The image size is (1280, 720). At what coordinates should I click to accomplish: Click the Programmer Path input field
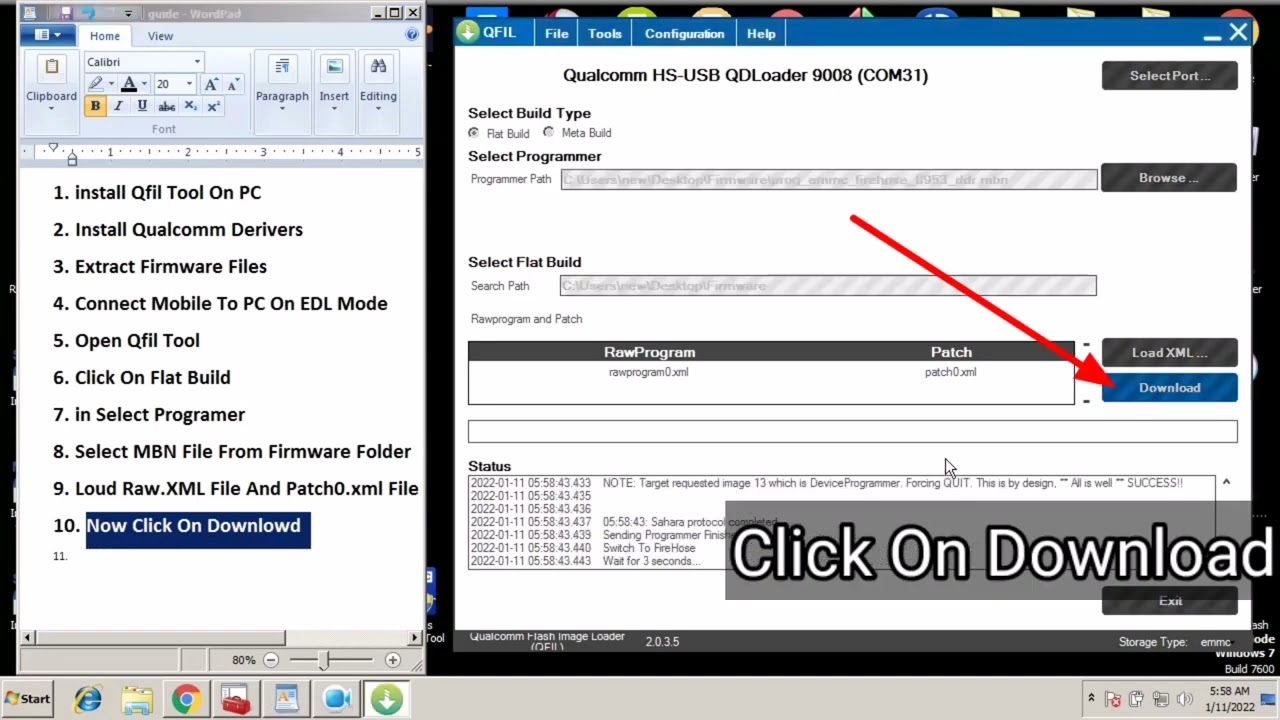pos(828,180)
